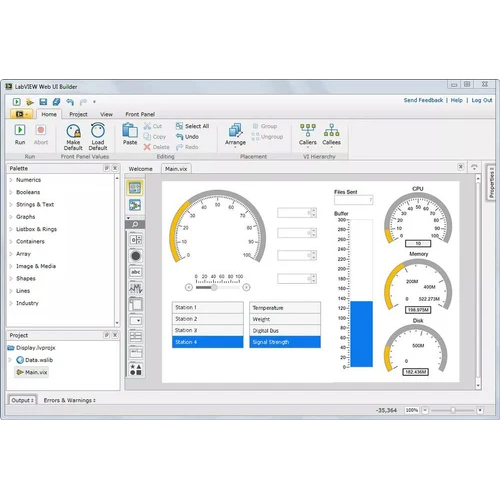Click the Delete command in the ribbon

(157, 147)
